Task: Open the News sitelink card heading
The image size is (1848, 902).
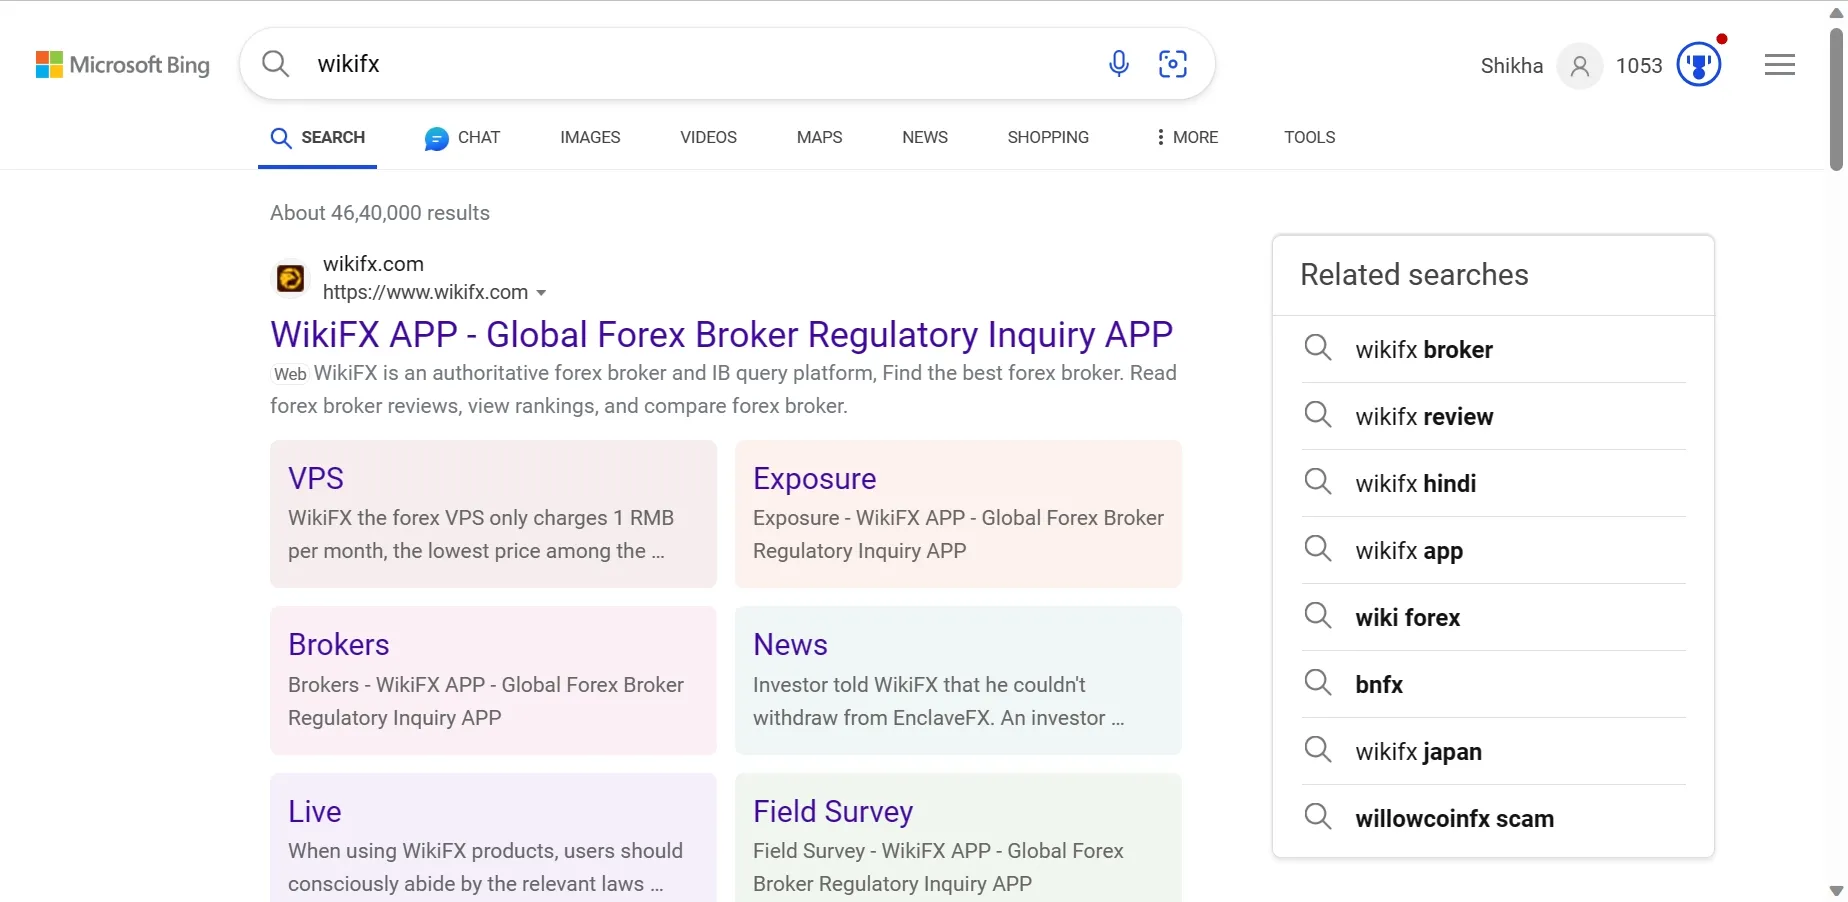Action: (790, 645)
